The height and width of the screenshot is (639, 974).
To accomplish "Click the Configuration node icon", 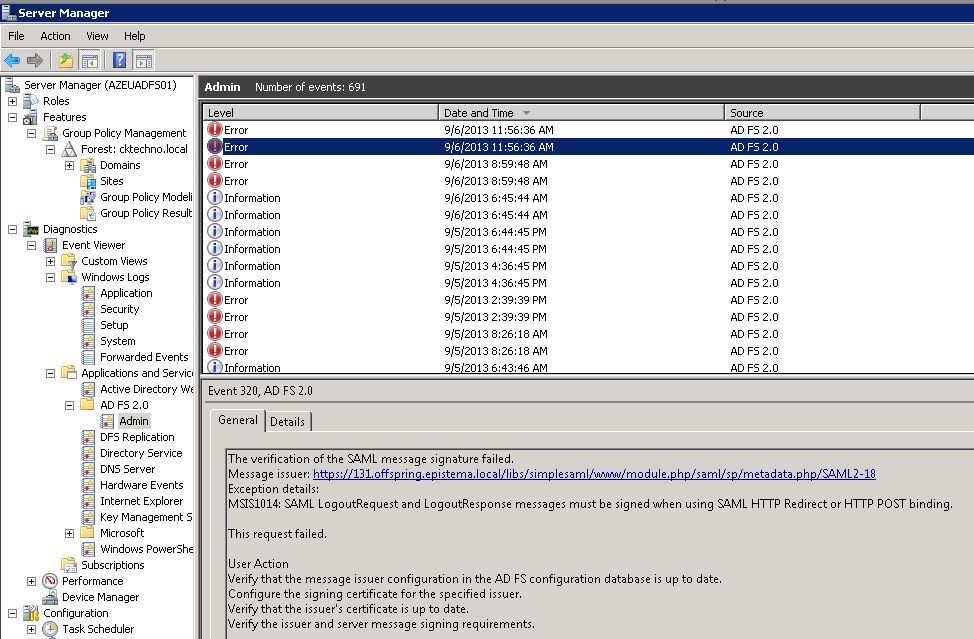I will click(x=30, y=613).
